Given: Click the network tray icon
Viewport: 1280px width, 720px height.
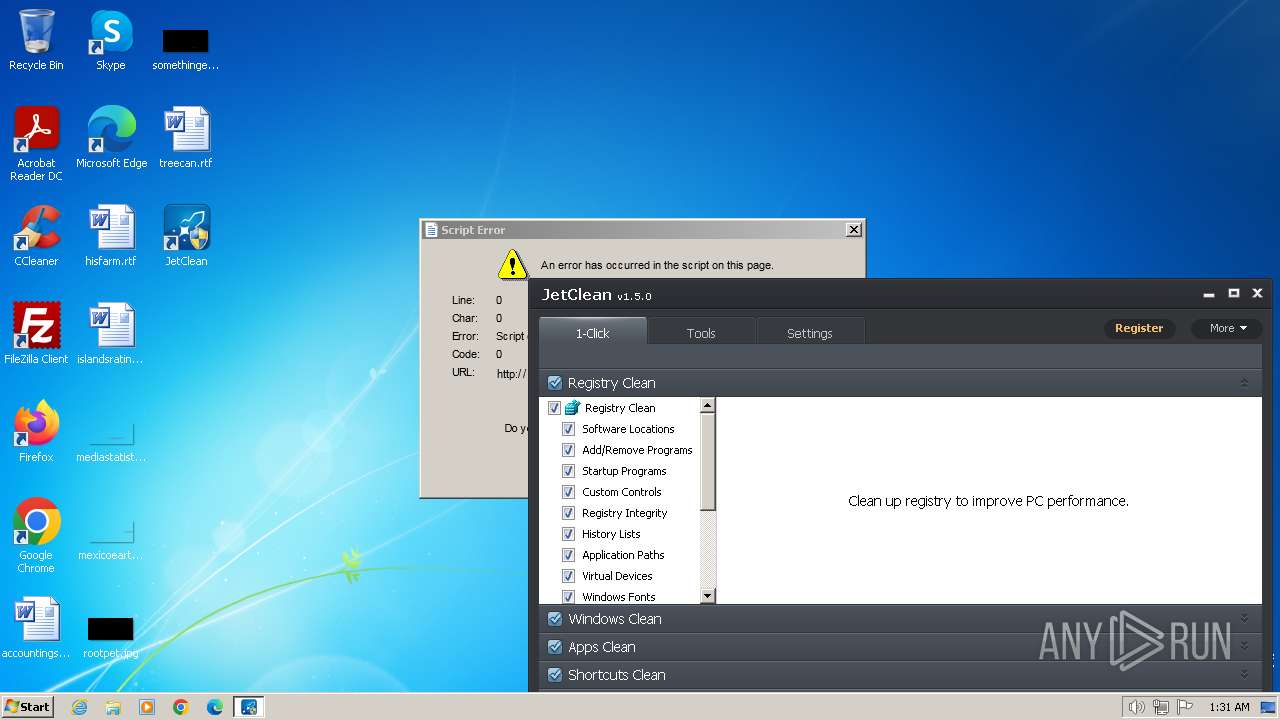Looking at the screenshot, I should 1161,707.
